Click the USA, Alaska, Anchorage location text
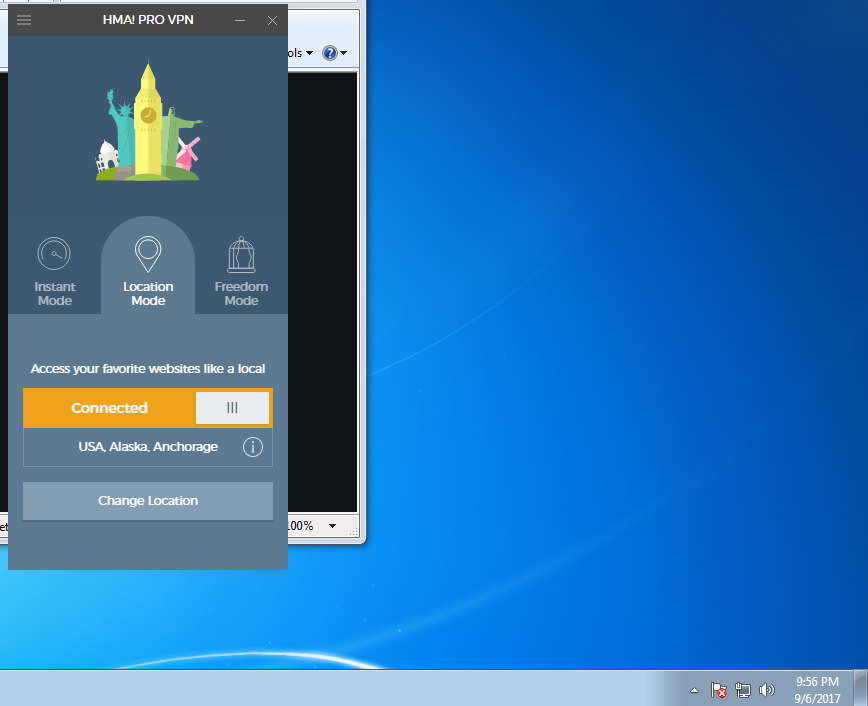This screenshot has height=706, width=868. (x=148, y=447)
